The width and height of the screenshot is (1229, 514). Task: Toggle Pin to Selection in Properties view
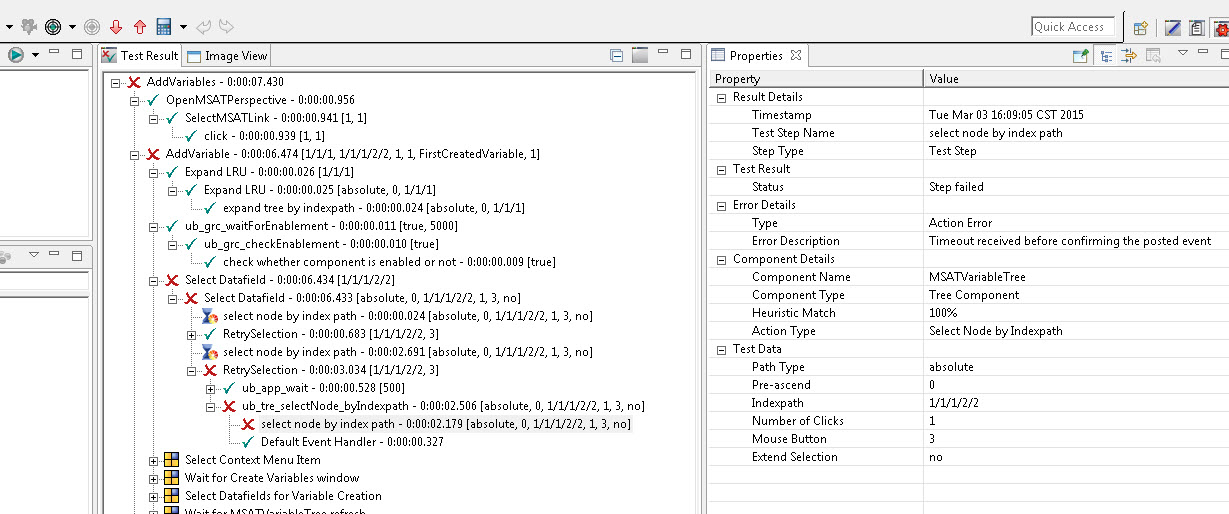1080,56
